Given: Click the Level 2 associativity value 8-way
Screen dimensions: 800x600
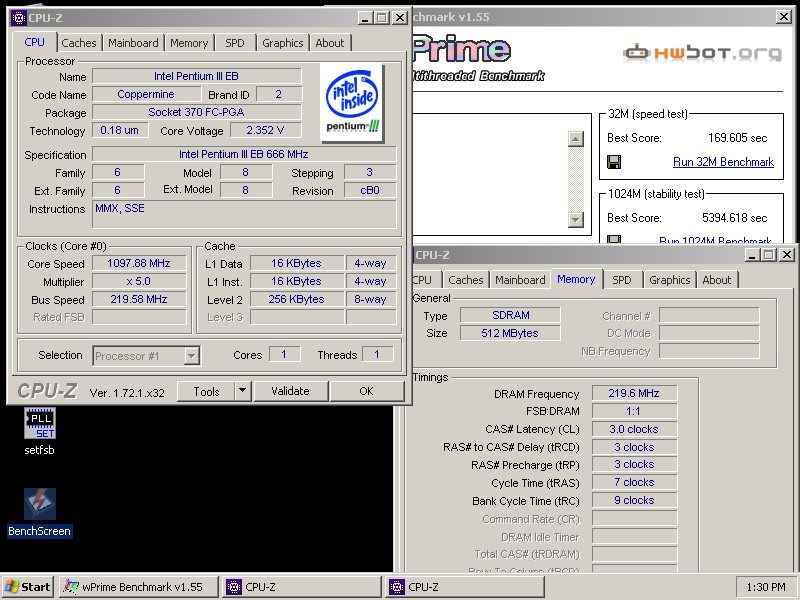Looking at the screenshot, I should click(x=370, y=299).
